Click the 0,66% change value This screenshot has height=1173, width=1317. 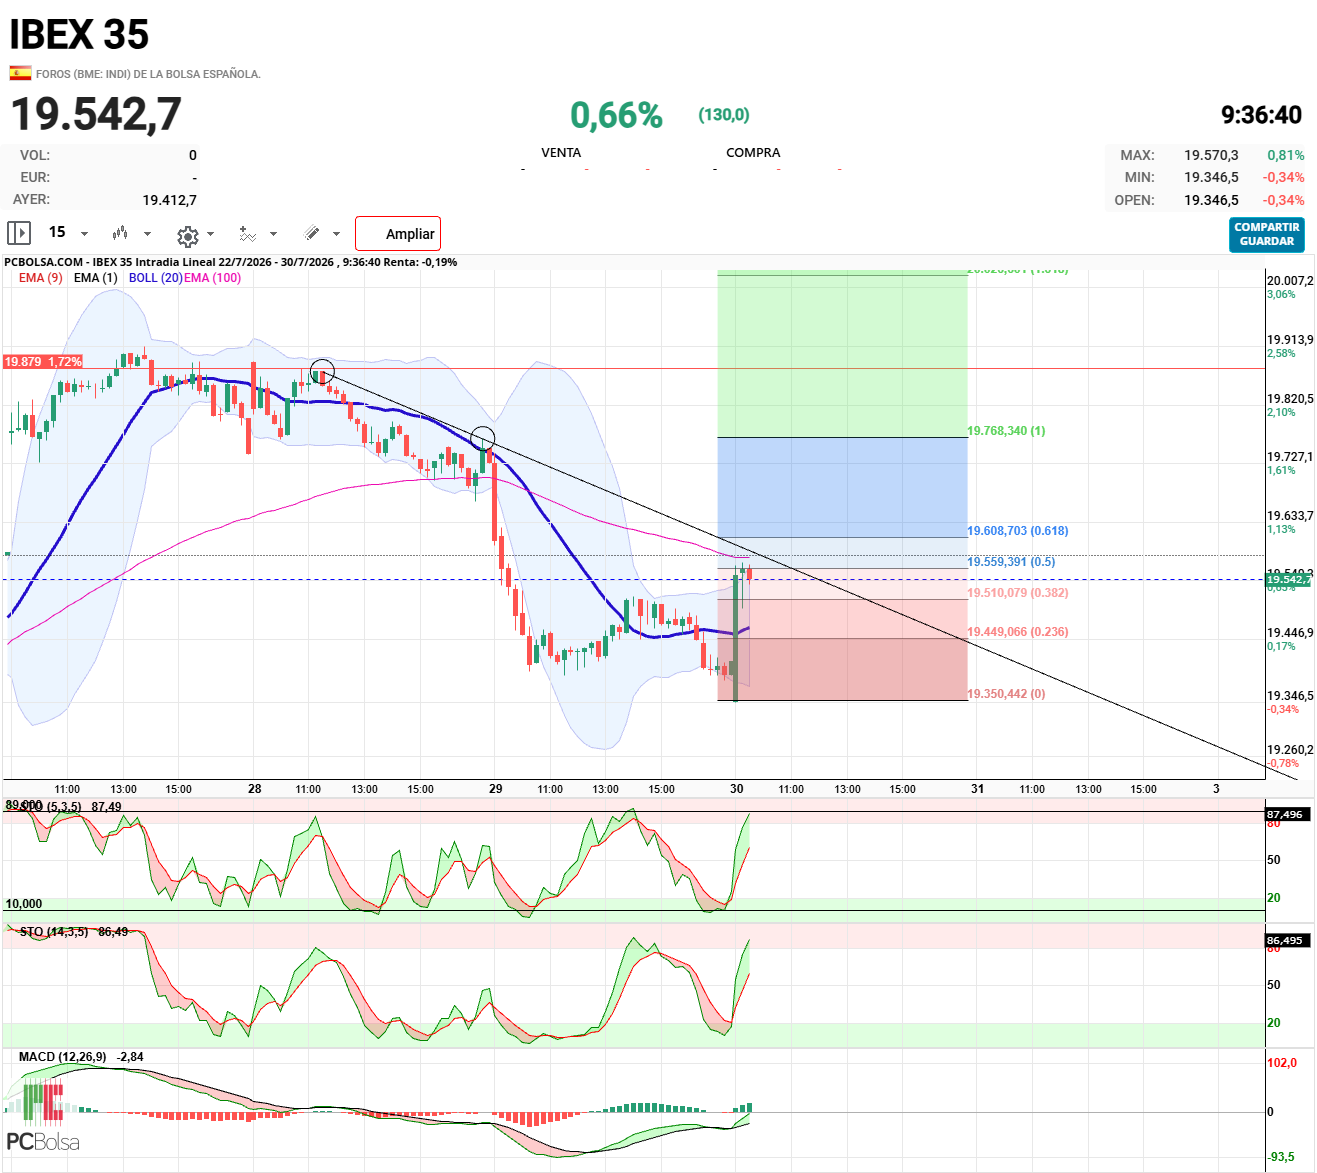(616, 115)
